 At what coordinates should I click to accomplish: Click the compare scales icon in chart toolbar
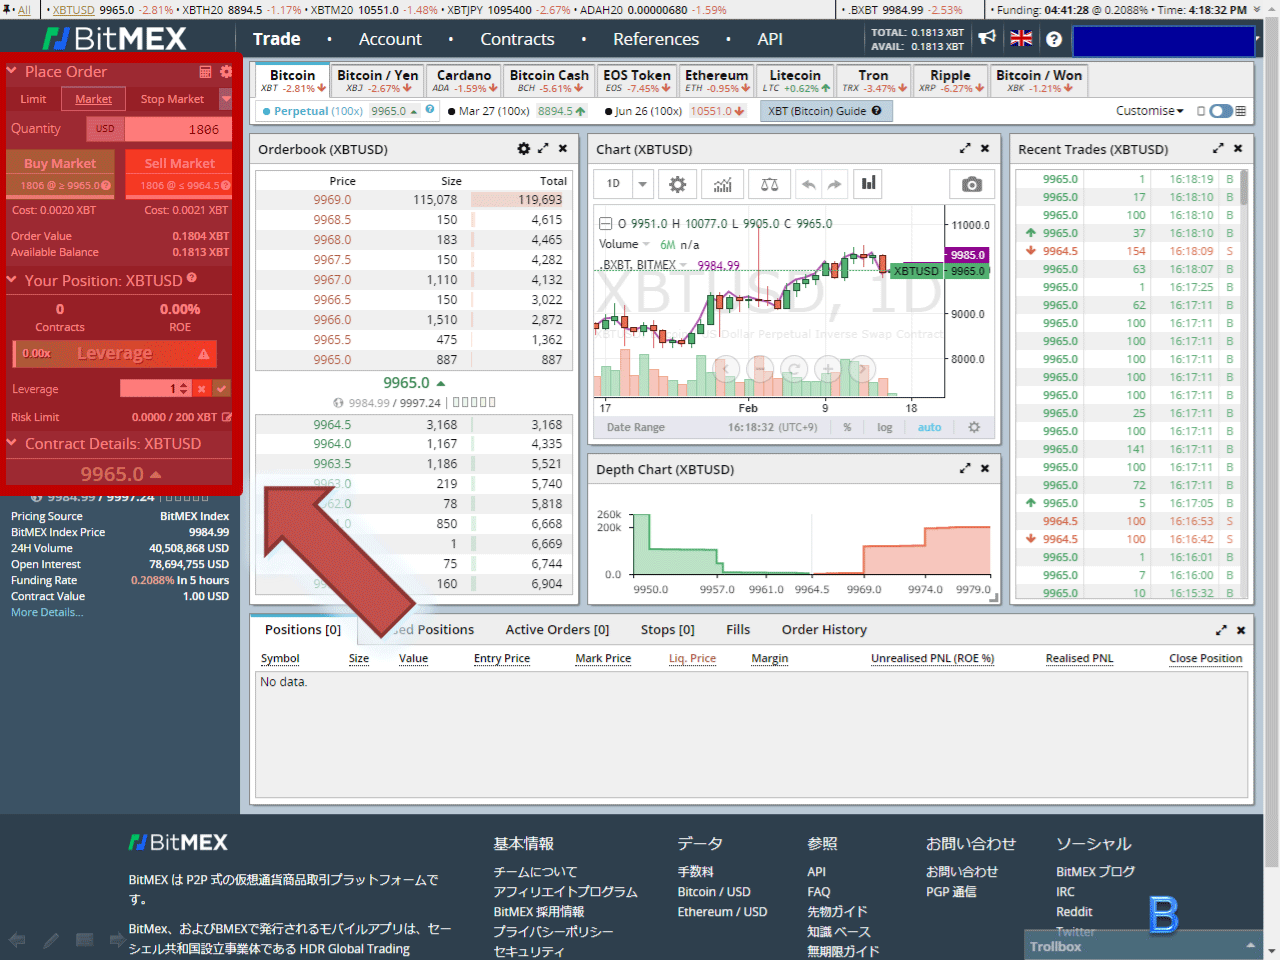tap(769, 184)
